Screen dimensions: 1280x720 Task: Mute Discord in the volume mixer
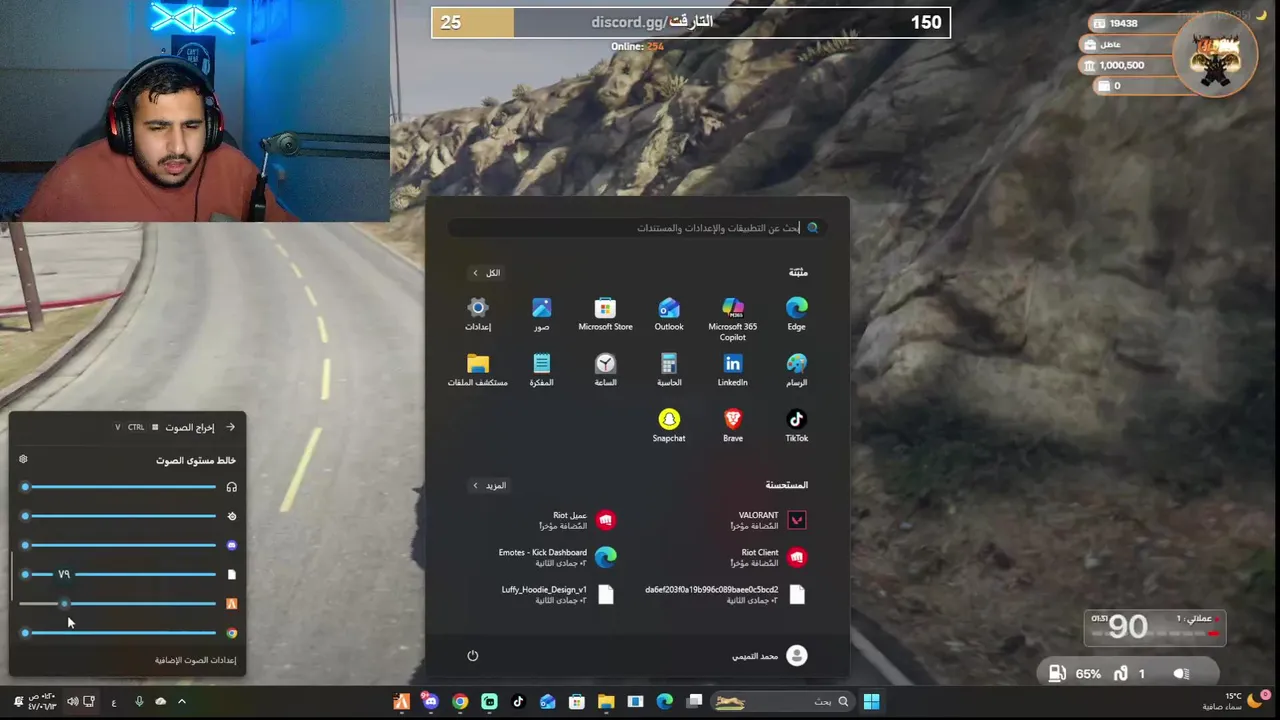click(x=231, y=545)
